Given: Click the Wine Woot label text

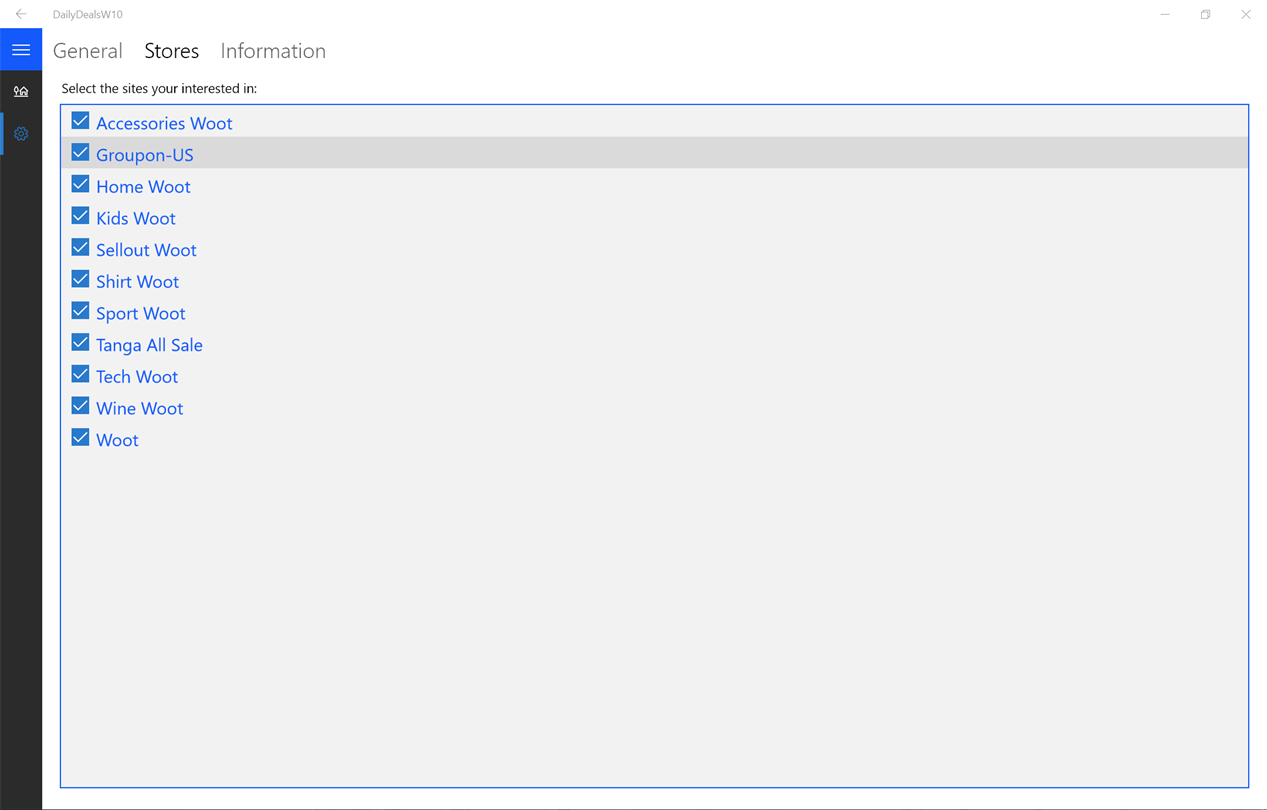Looking at the screenshot, I should [140, 408].
